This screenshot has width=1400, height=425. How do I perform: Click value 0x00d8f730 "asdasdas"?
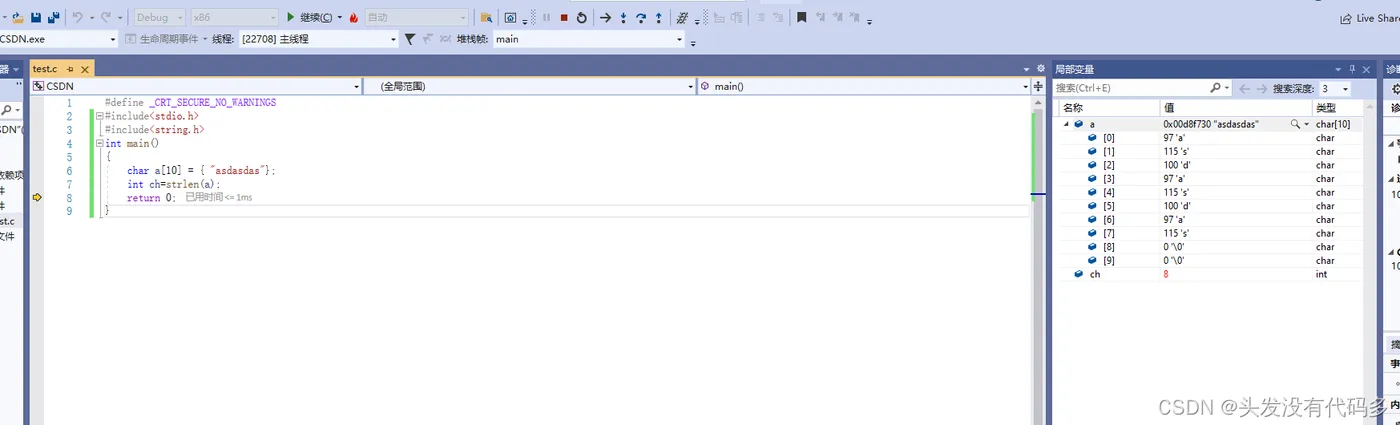tap(1210, 124)
